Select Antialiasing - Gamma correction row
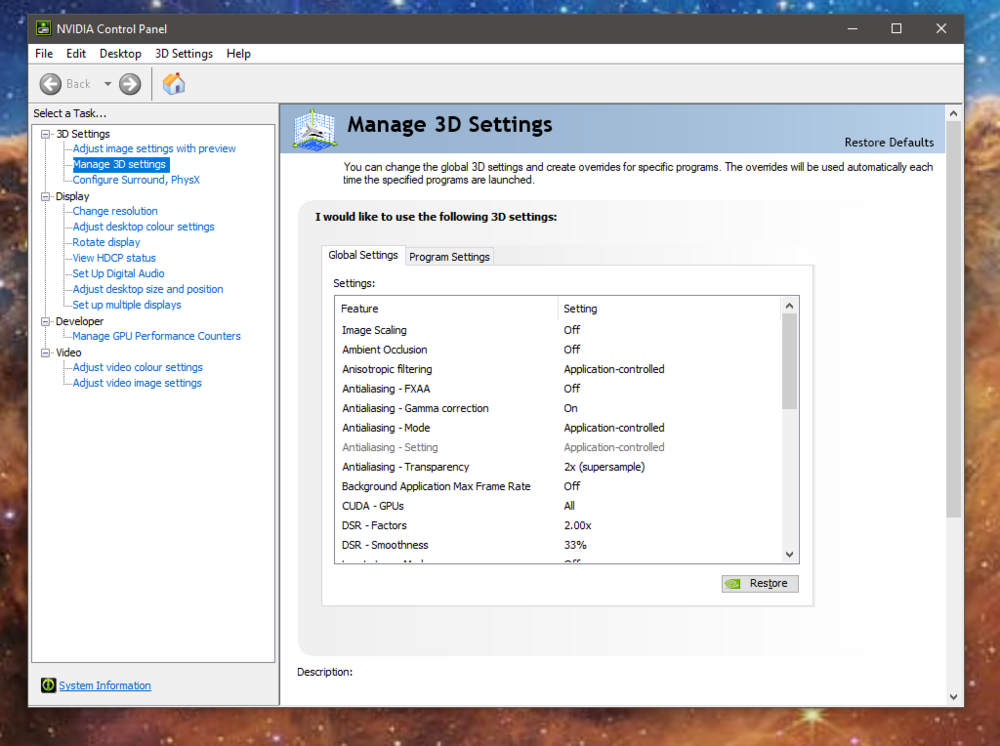 pos(559,408)
